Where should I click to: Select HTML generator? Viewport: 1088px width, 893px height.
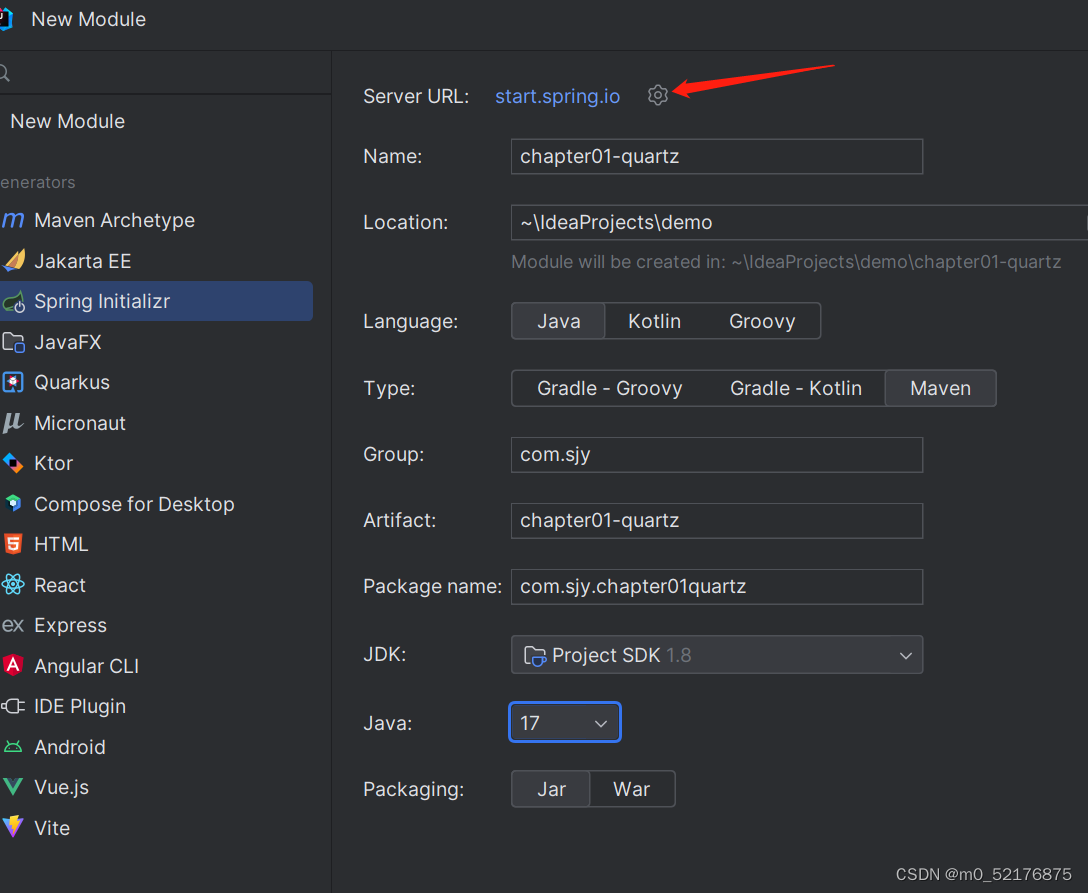coord(156,544)
